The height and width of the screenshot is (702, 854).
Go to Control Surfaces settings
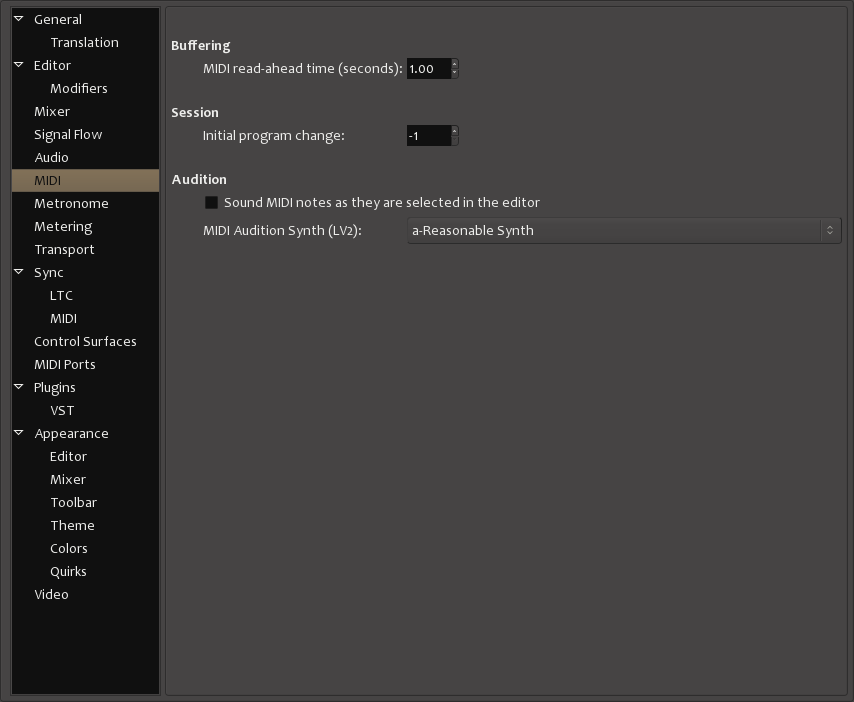(x=85, y=341)
